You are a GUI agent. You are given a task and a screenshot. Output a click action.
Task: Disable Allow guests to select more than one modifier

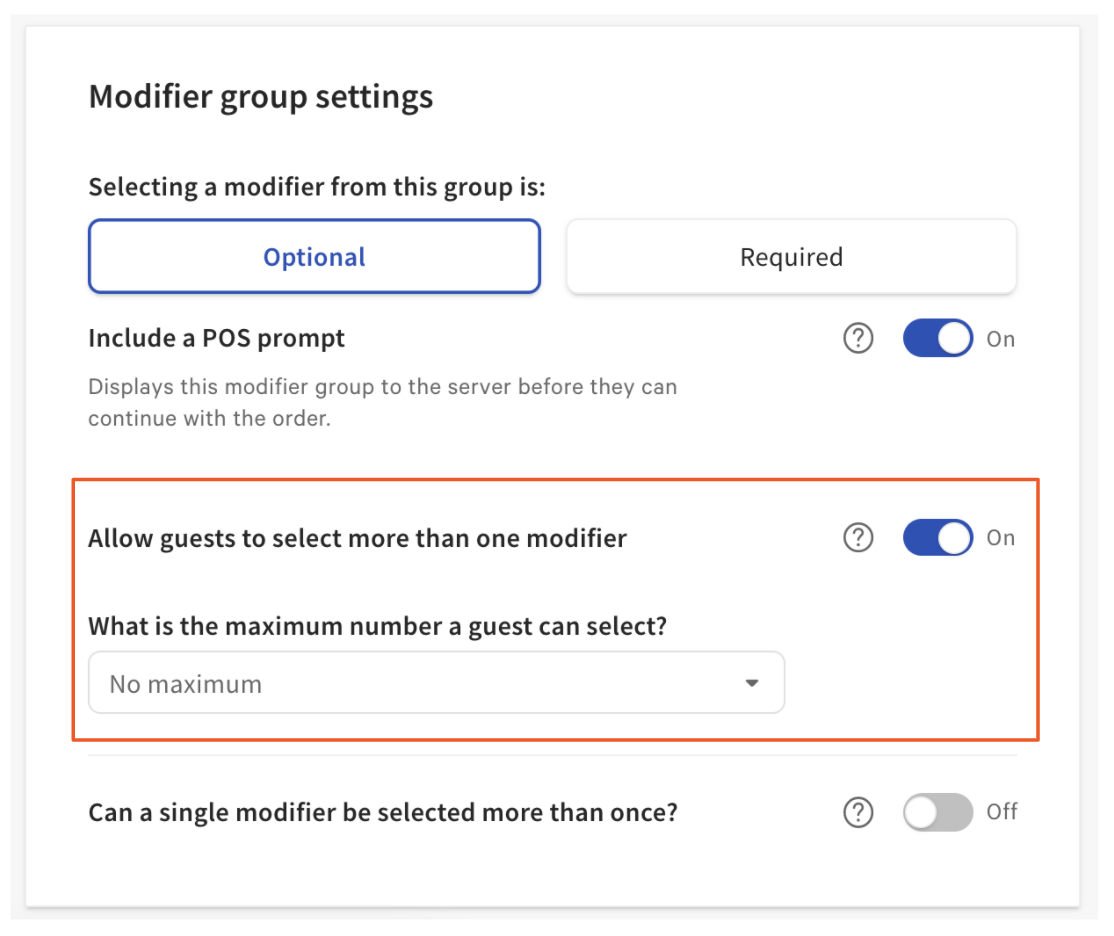(937, 538)
